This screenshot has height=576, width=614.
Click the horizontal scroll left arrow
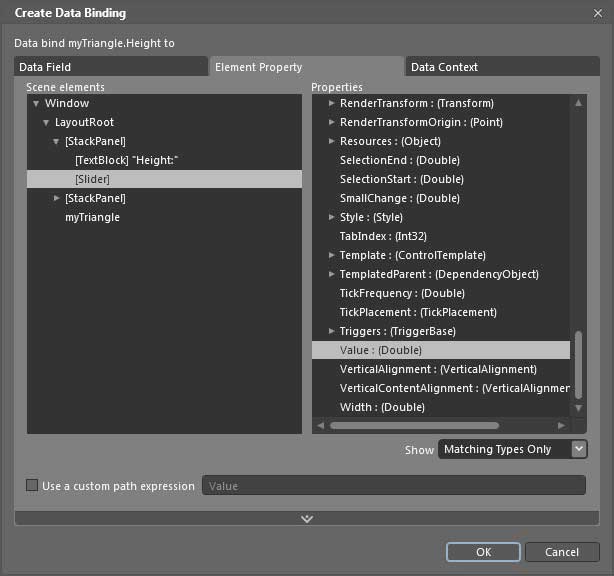321,425
